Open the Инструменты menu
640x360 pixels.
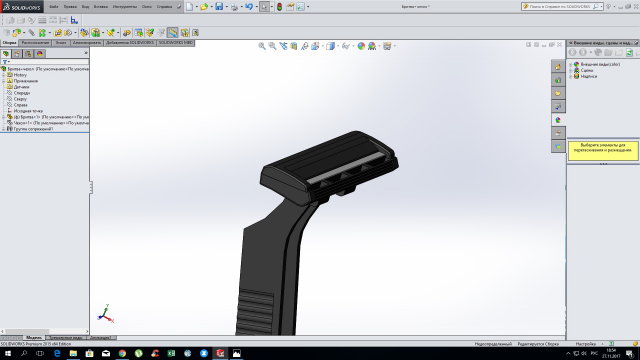coord(125,7)
